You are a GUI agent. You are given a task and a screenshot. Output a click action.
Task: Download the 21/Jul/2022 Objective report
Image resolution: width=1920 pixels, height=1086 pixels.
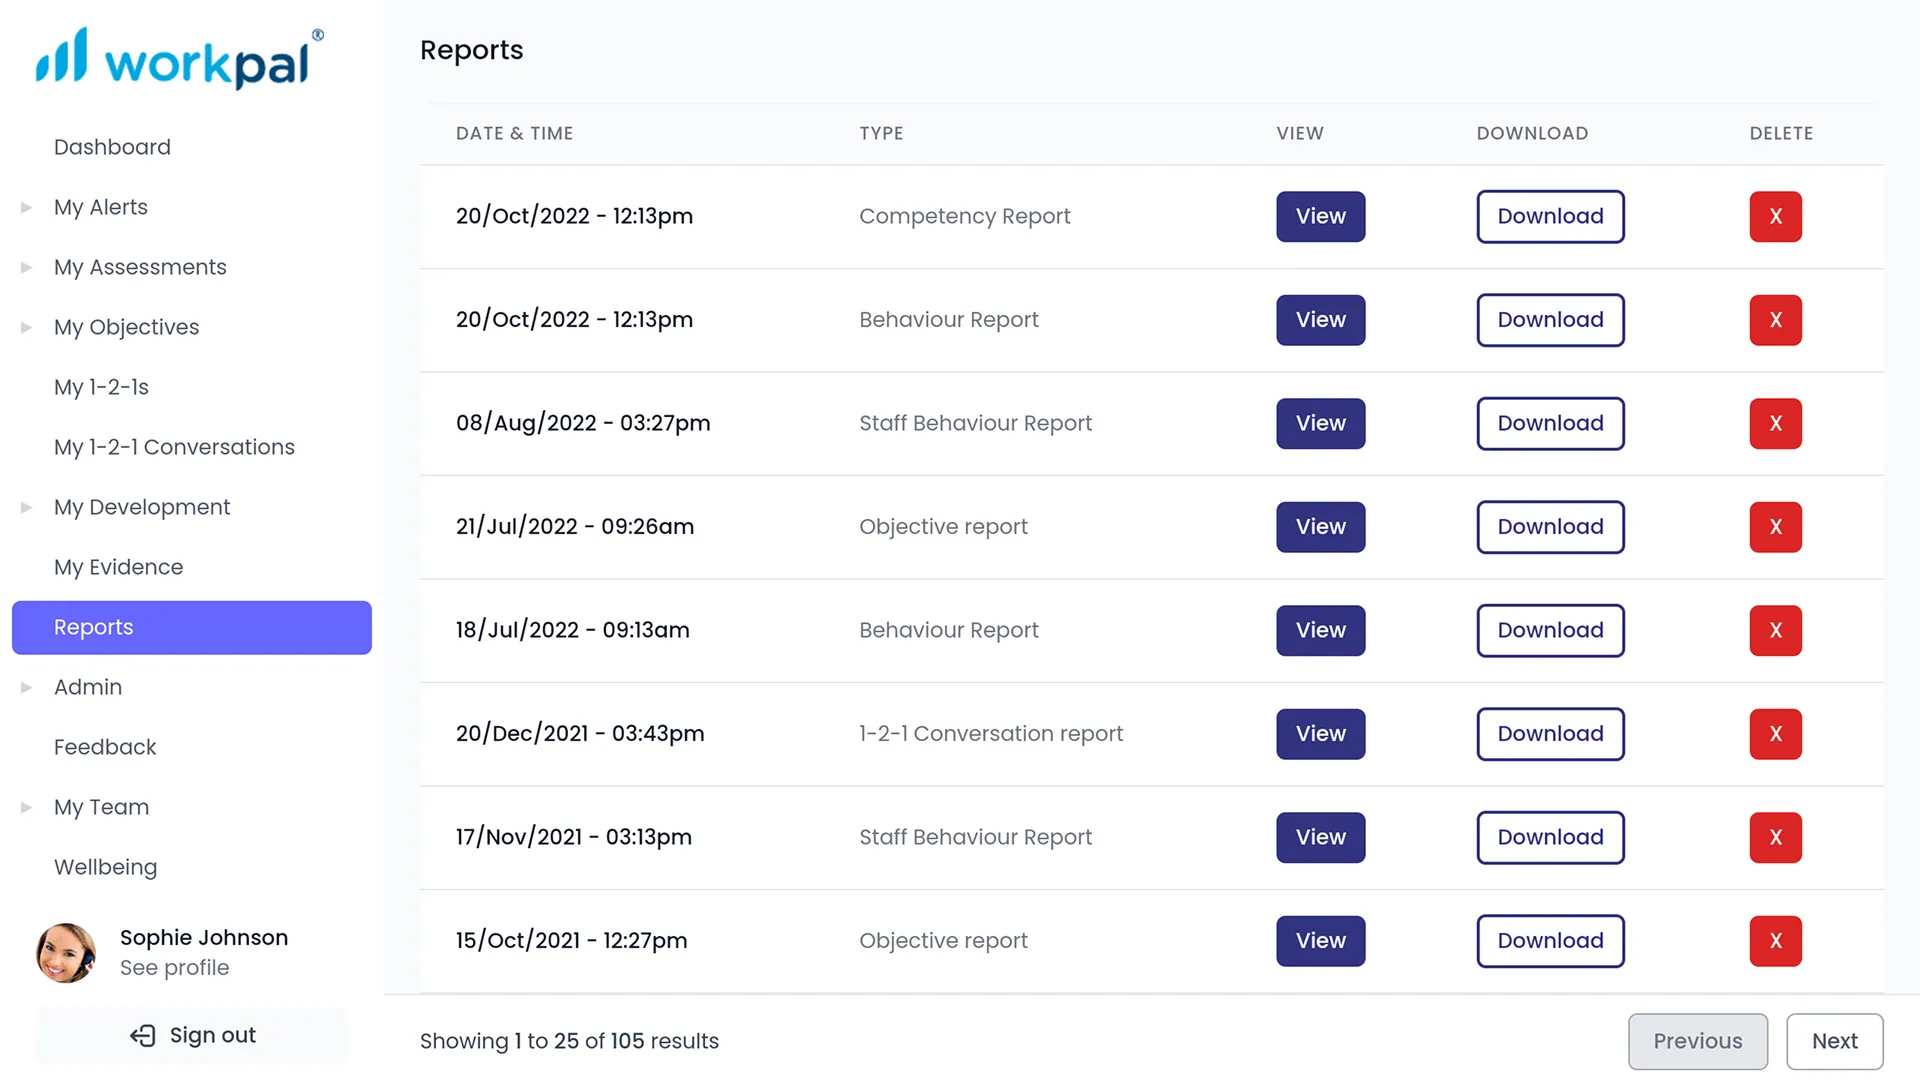click(x=1550, y=527)
